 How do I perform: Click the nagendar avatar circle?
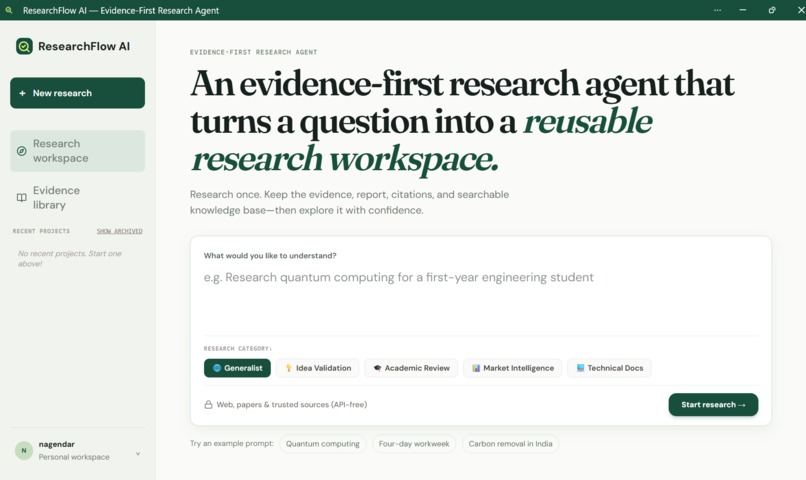coord(24,450)
